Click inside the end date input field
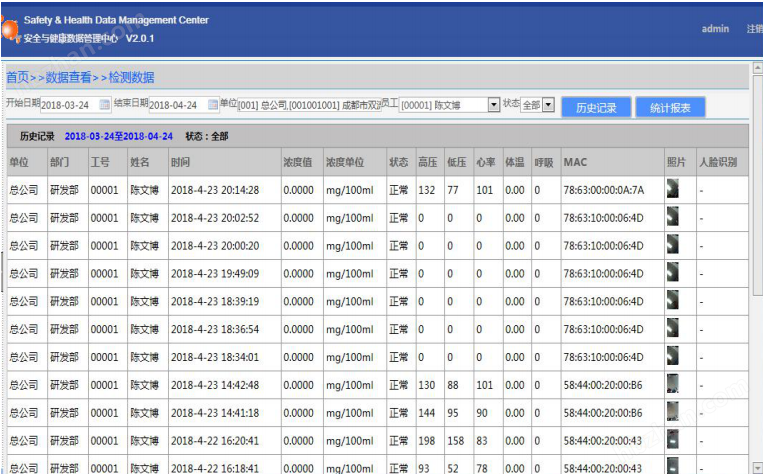Screen dimensions: 763x474 pyautogui.click(x=176, y=105)
